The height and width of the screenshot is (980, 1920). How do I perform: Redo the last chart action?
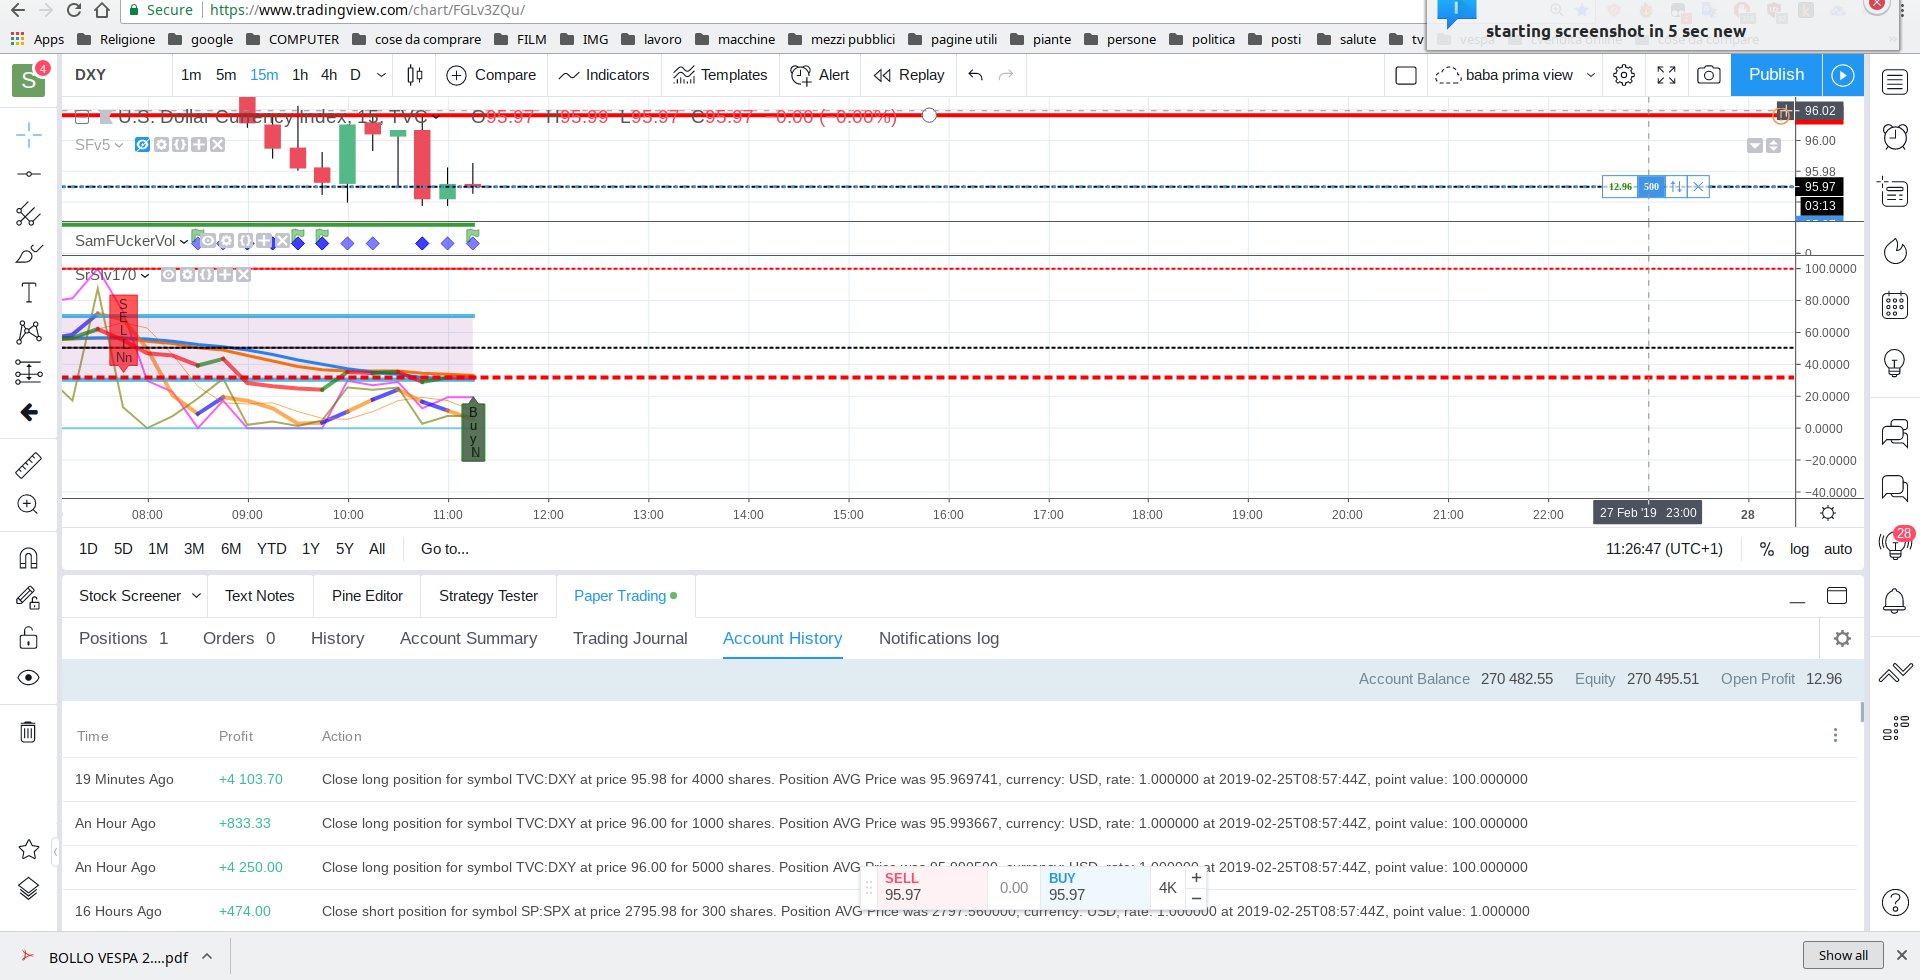click(1006, 75)
